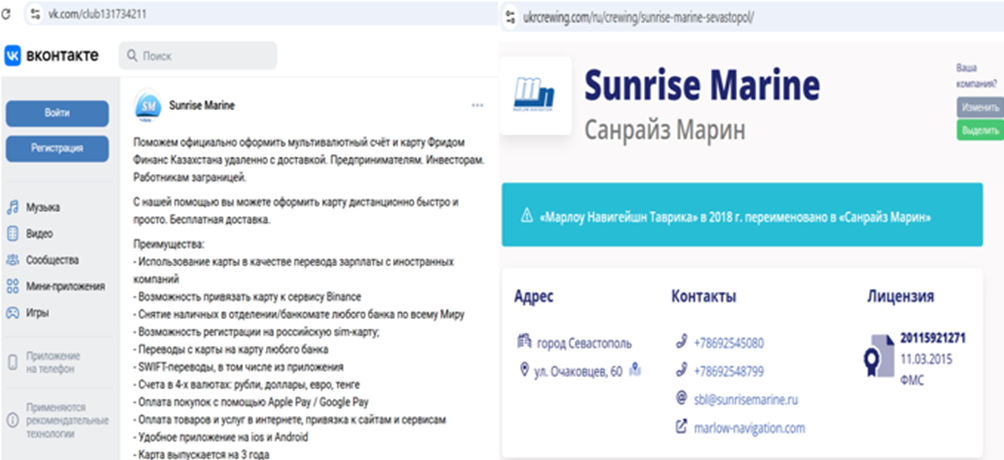
Task: Click the ФМС text under the license
Action: 912,381
